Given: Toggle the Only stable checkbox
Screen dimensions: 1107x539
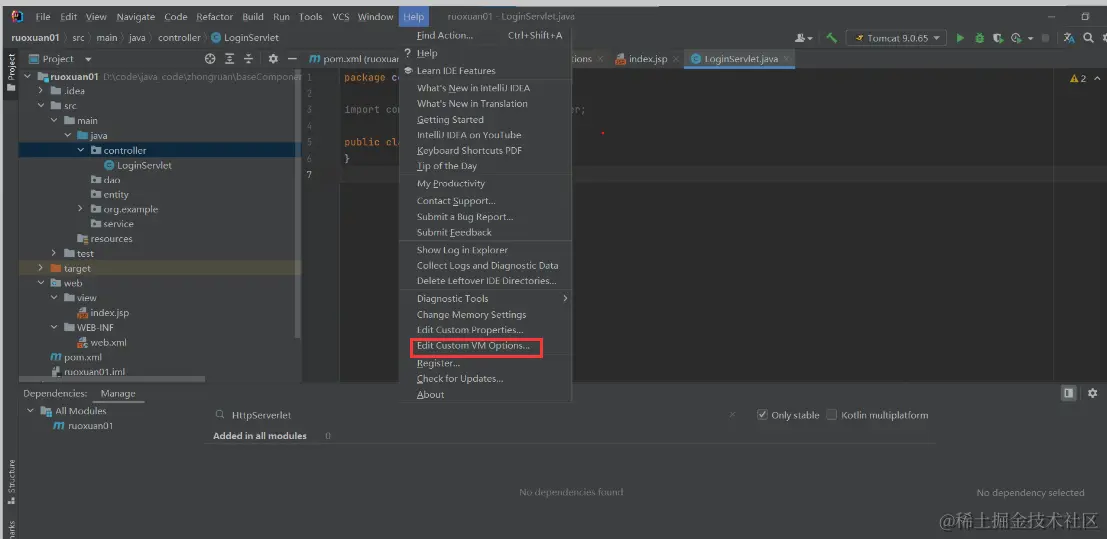Looking at the screenshot, I should [x=762, y=415].
